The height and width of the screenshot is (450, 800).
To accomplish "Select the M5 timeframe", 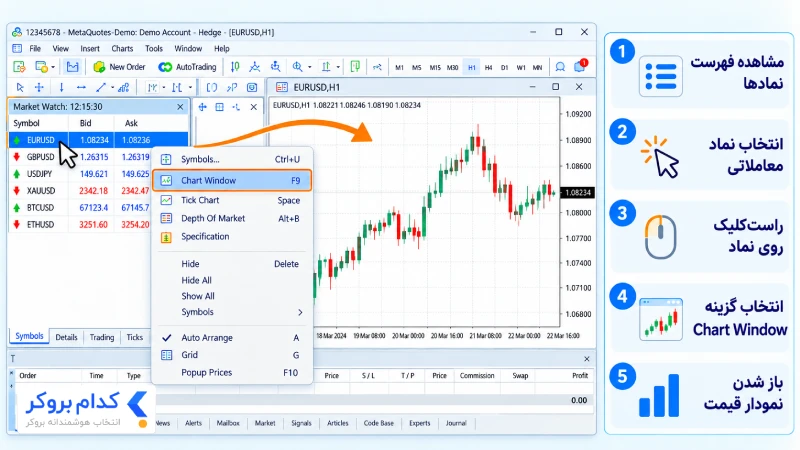I will click(416, 67).
